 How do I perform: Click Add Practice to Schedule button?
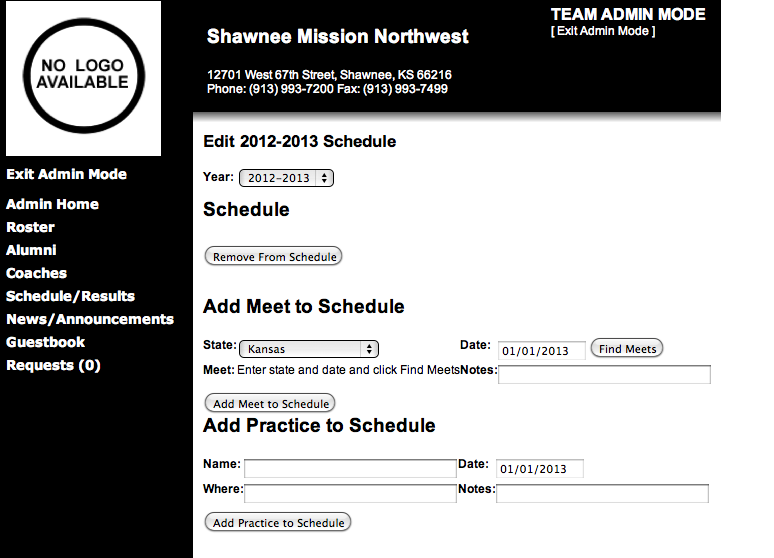pos(278,522)
